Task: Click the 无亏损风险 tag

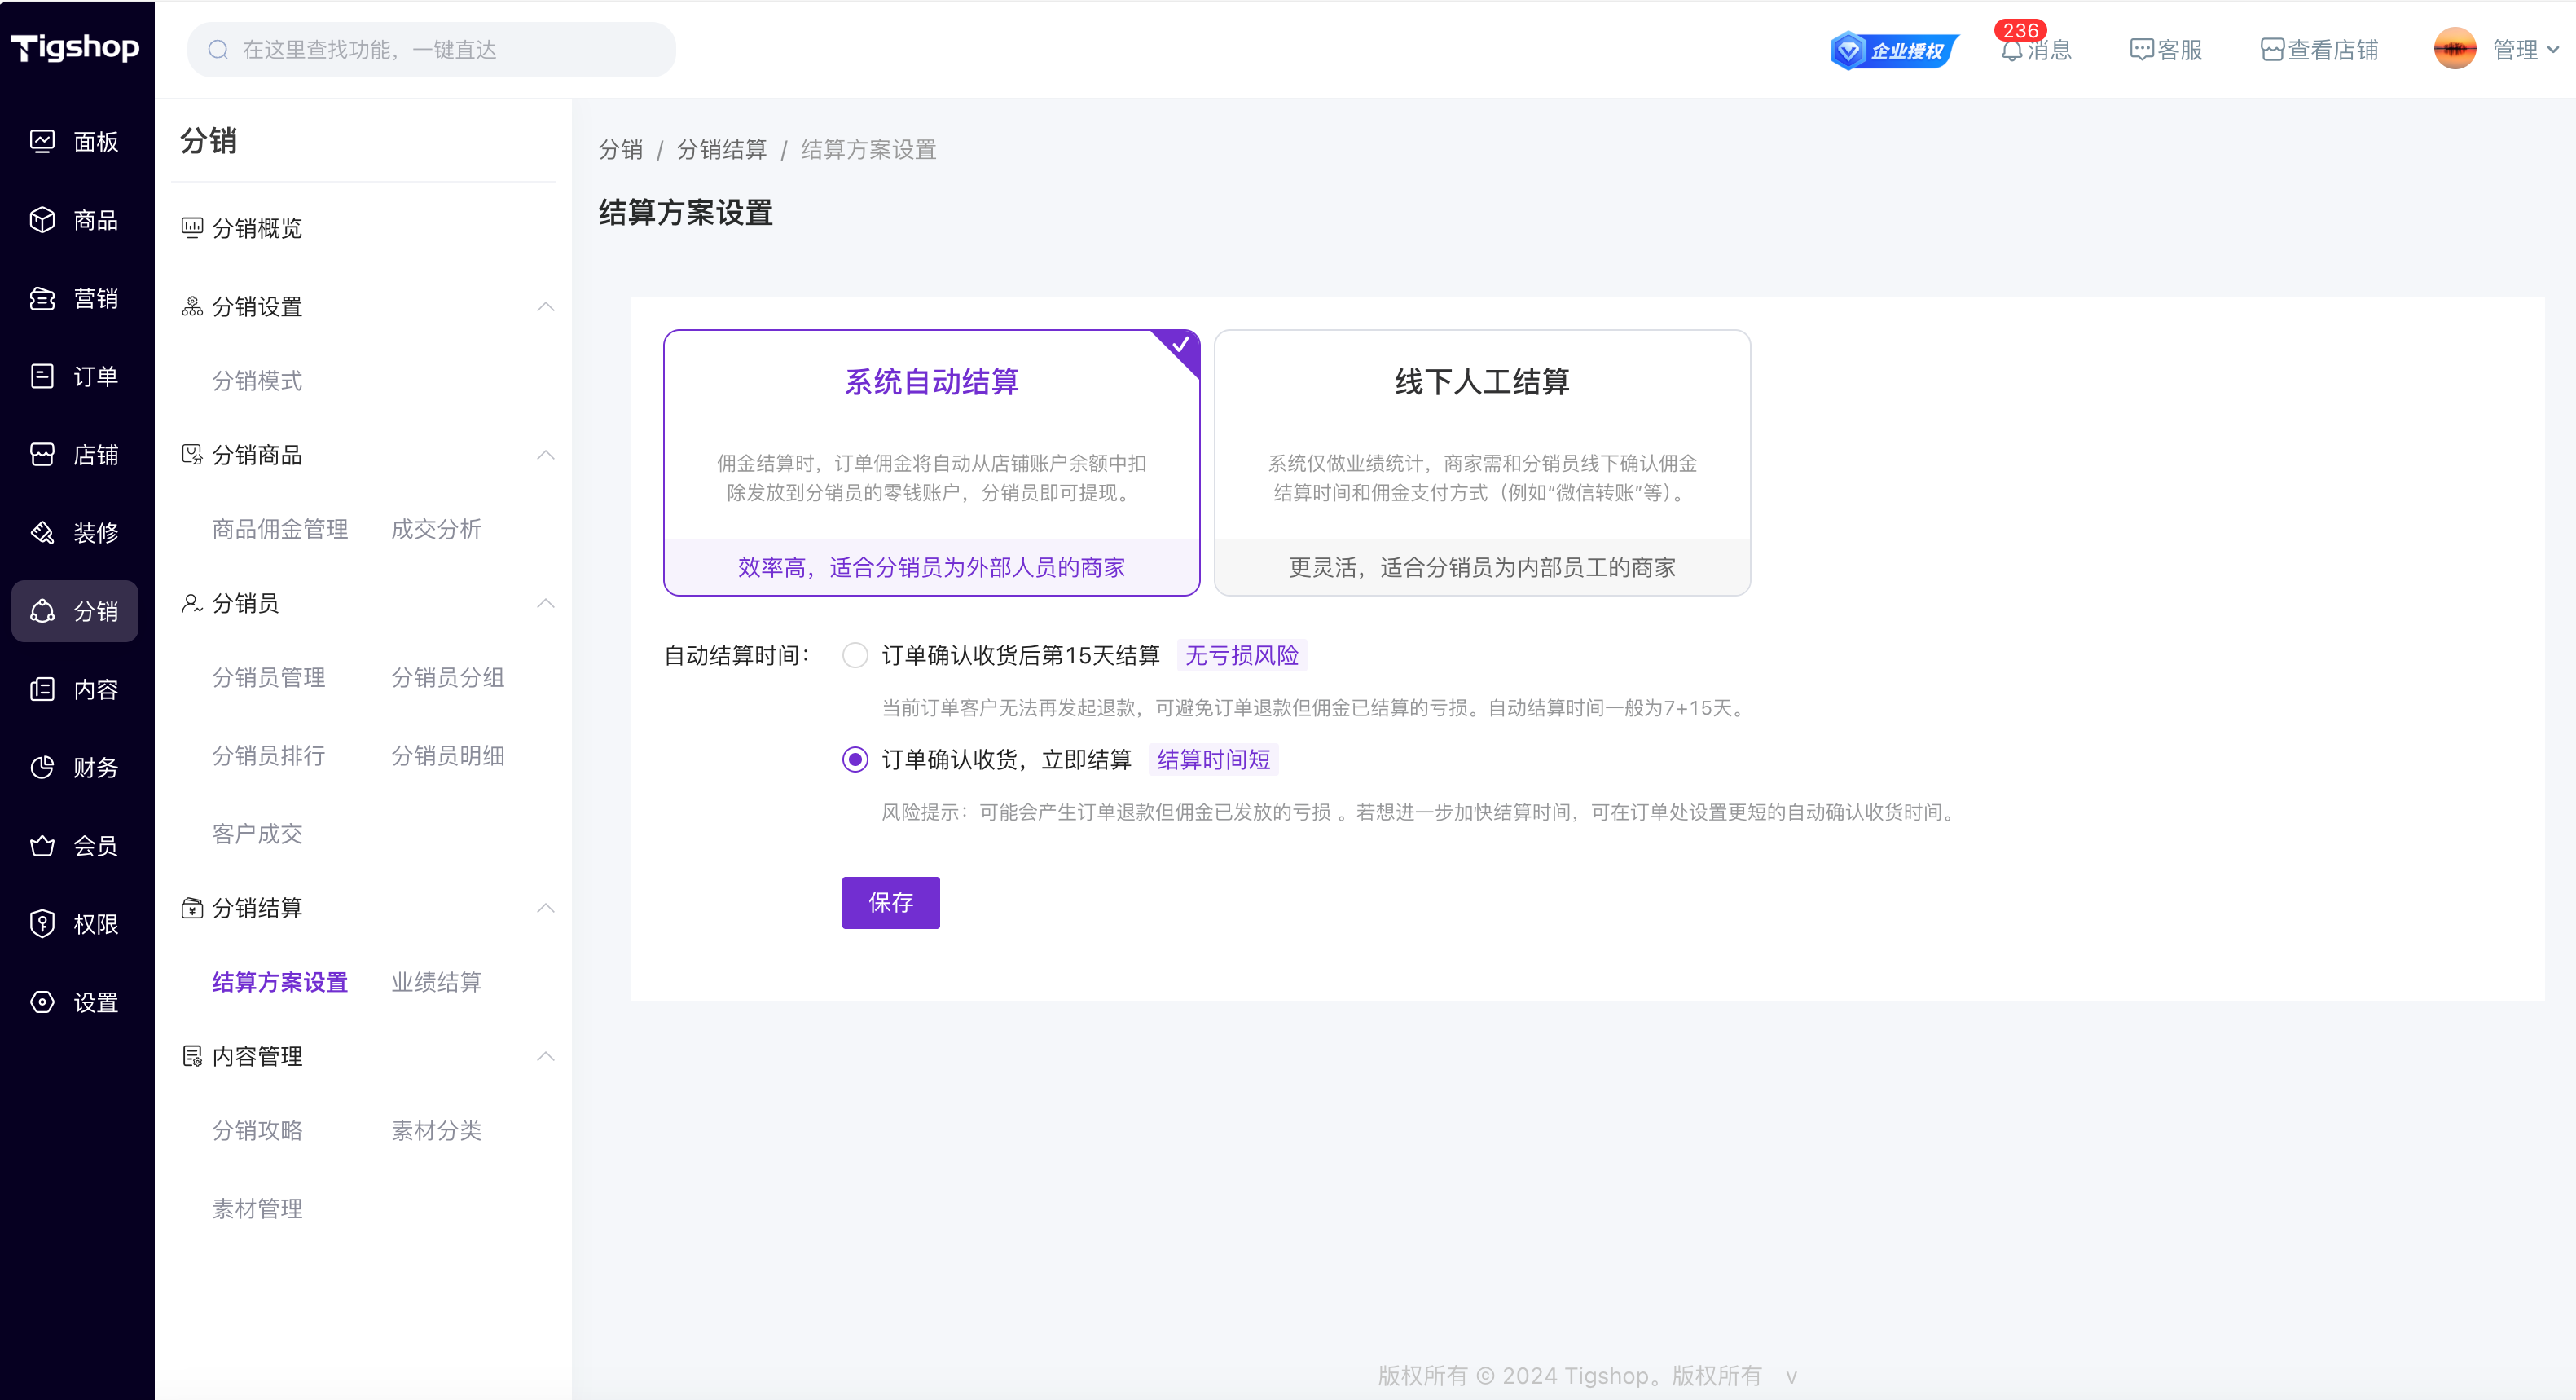Action: coord(1242,655)
